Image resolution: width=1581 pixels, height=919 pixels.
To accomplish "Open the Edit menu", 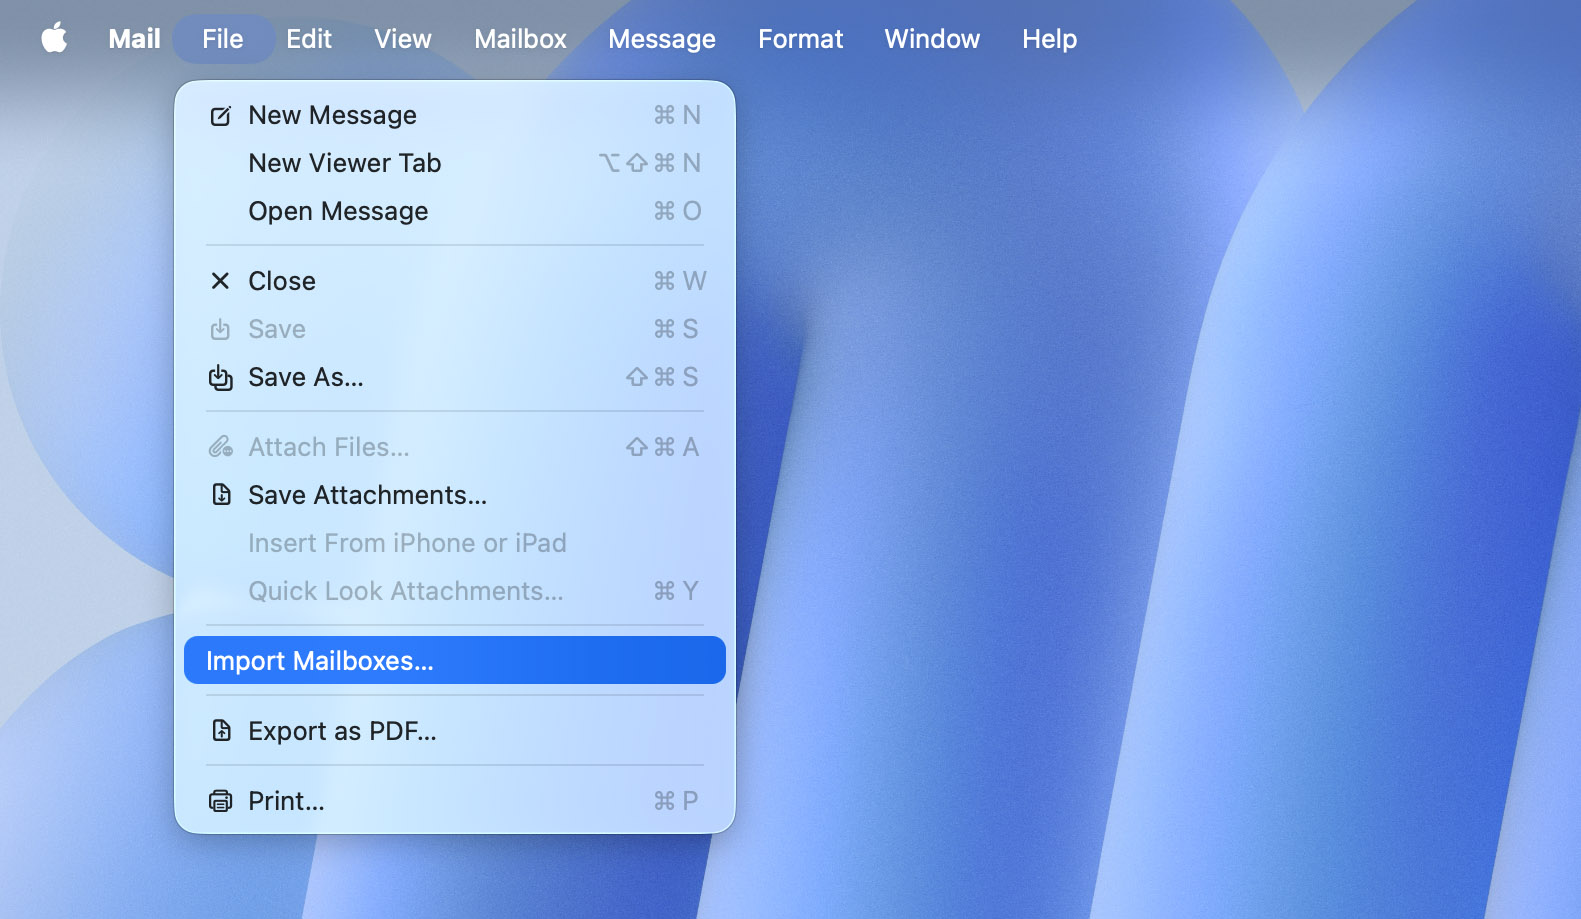I will 308,39.
